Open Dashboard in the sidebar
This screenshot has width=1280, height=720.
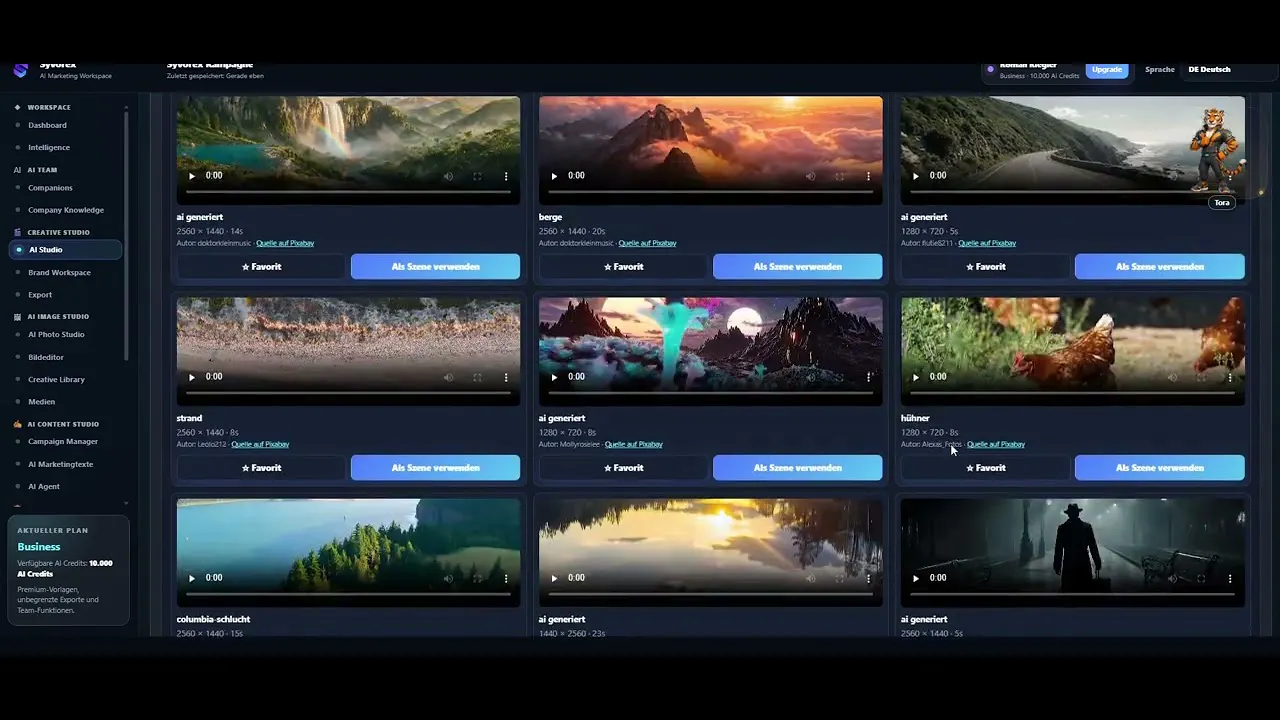pos(47,125)
